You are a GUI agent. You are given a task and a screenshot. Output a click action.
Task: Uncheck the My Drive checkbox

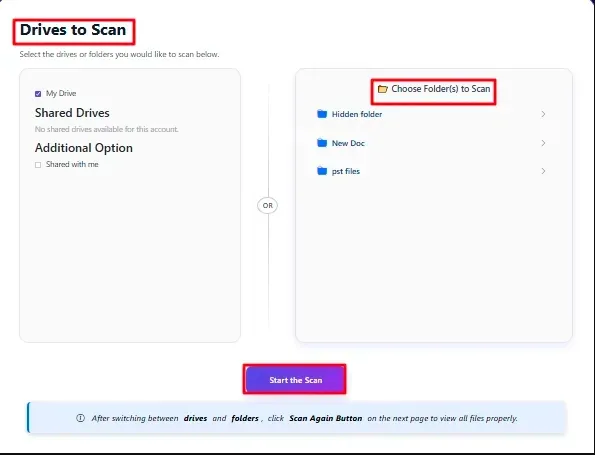tap(38, 94)
